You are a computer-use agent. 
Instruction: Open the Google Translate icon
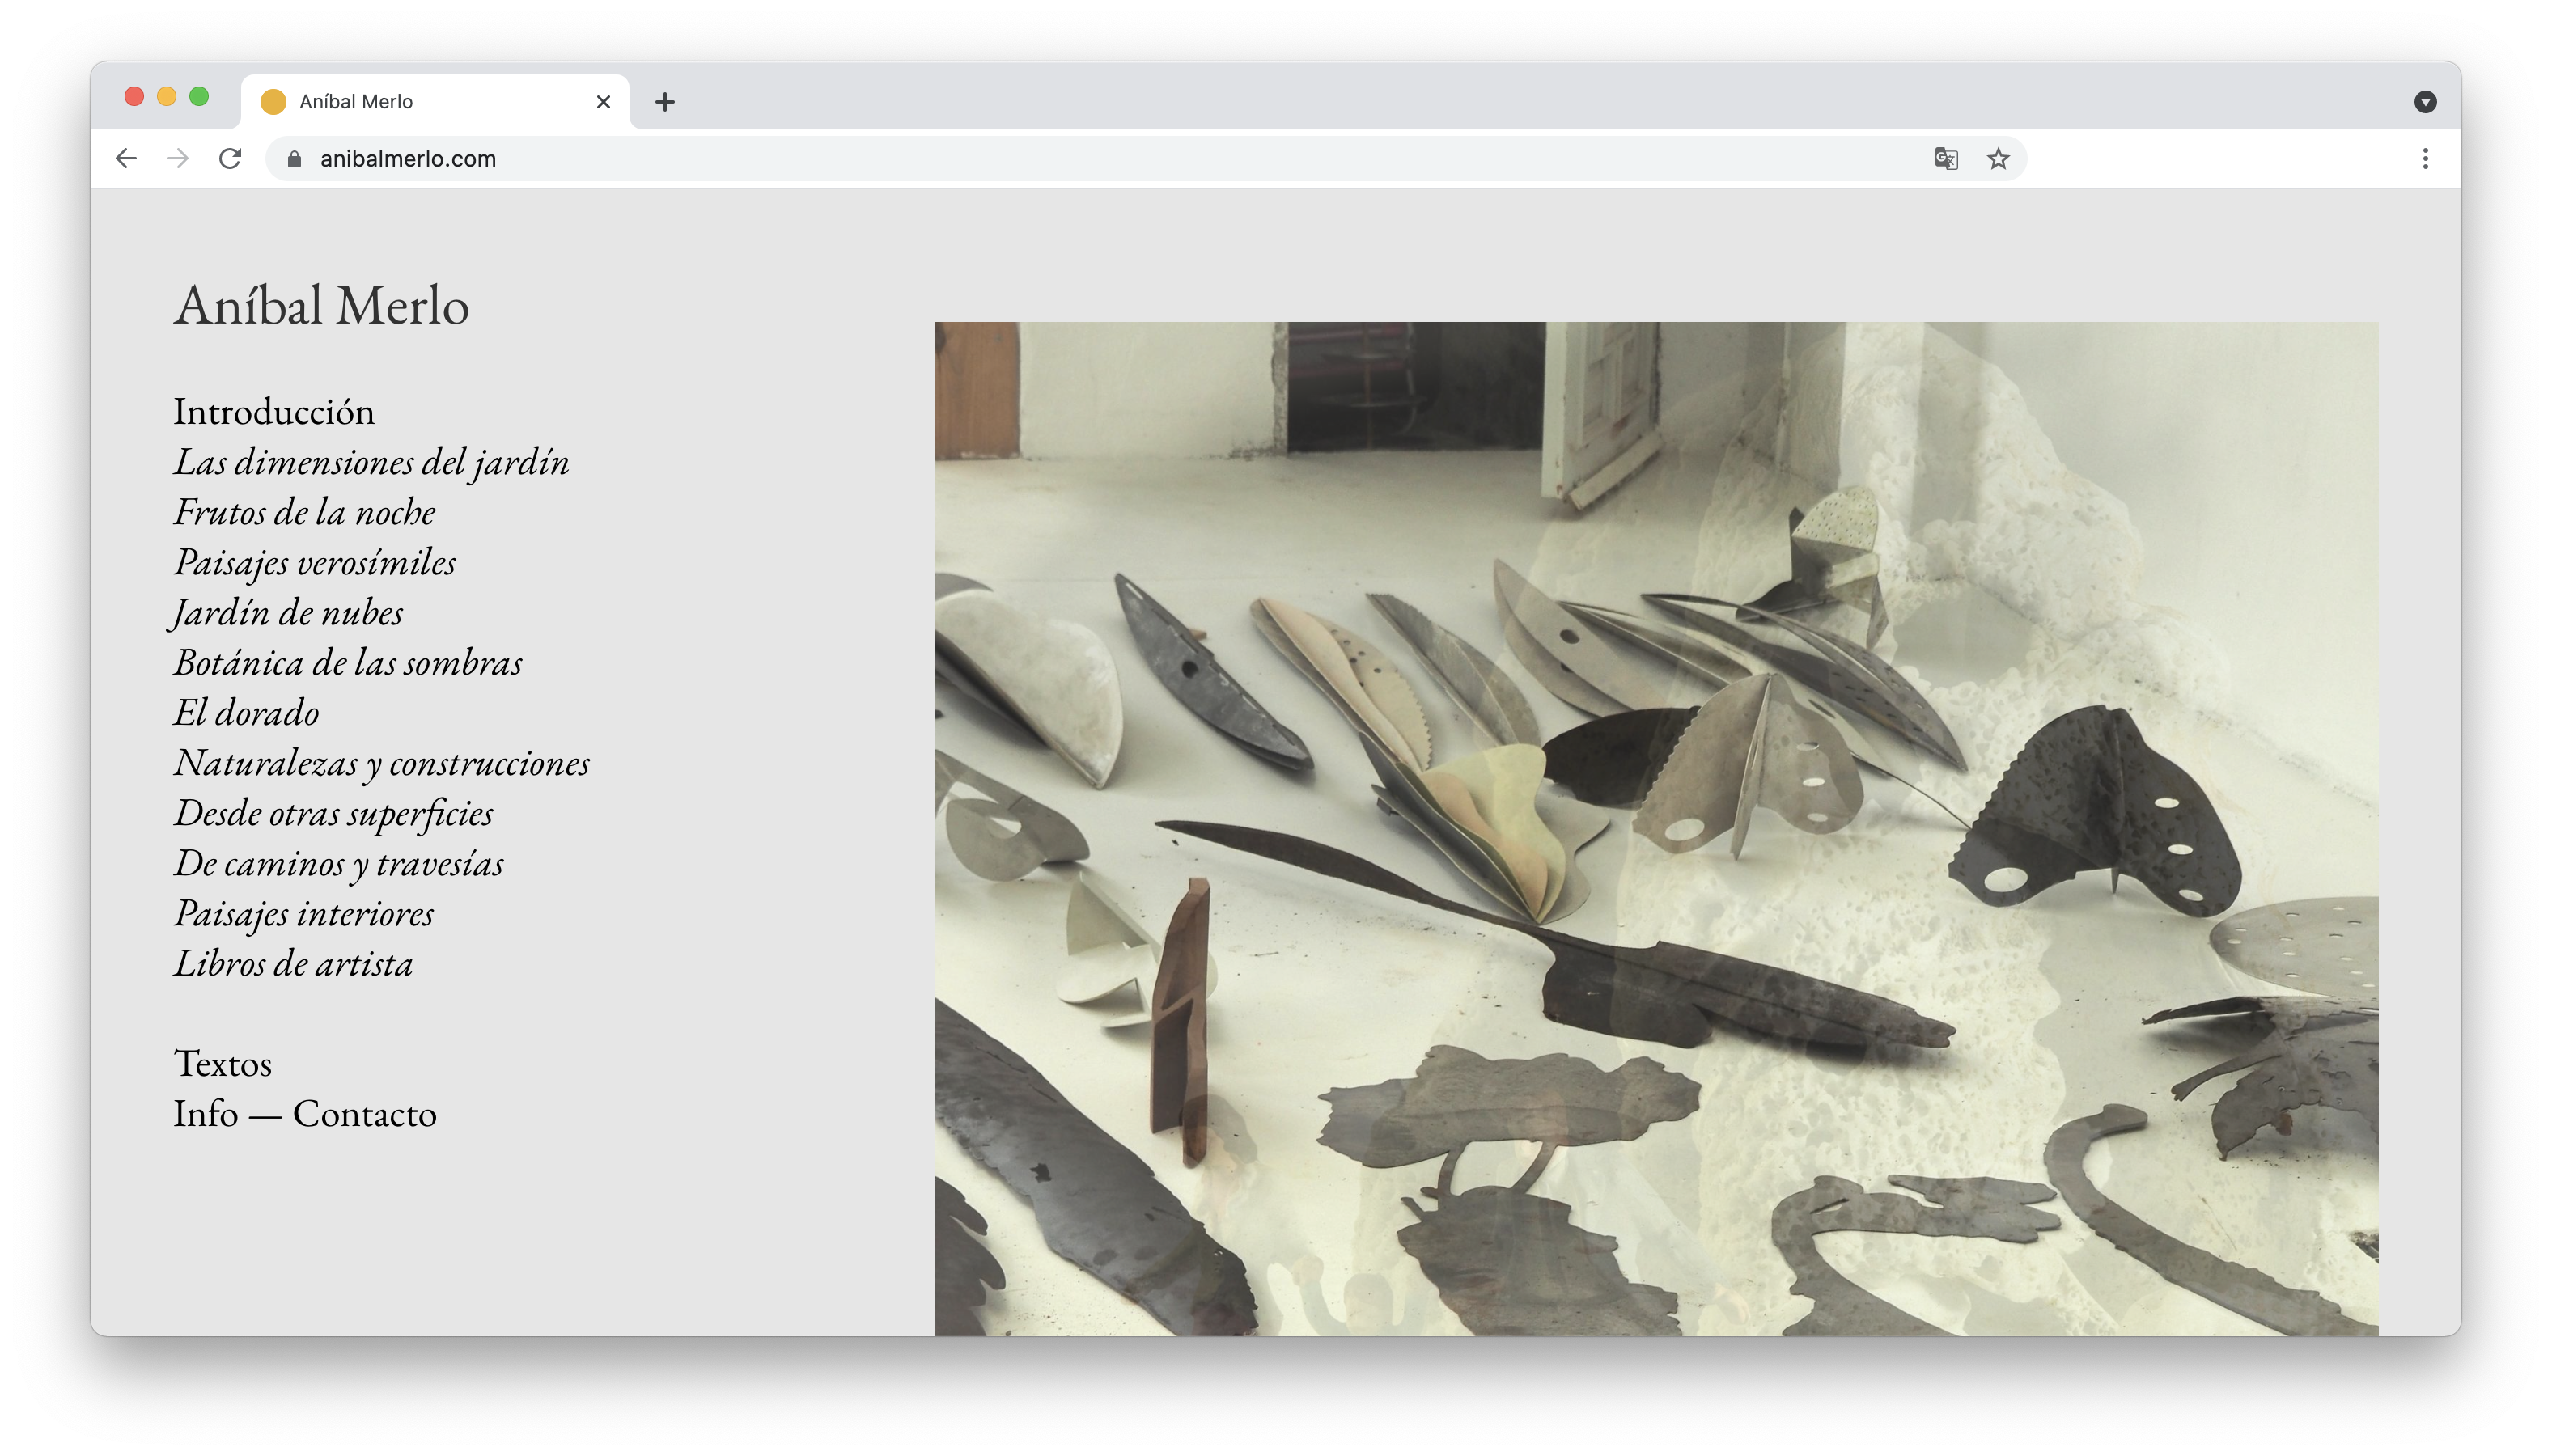pyautogui.click(x=1945, y=159)
